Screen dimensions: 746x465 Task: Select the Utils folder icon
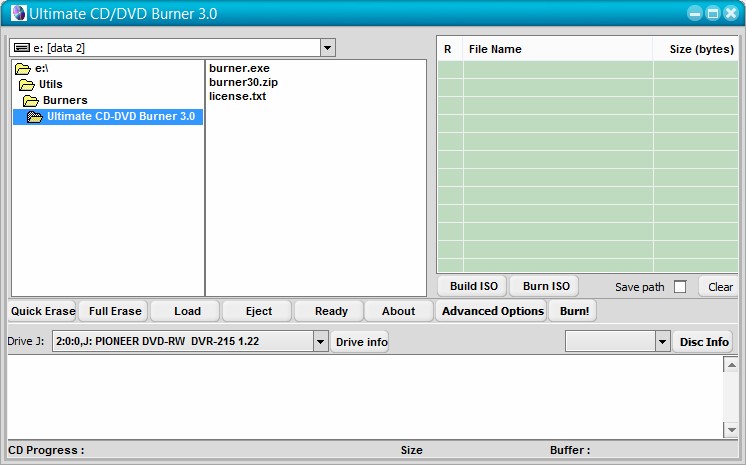27,85
